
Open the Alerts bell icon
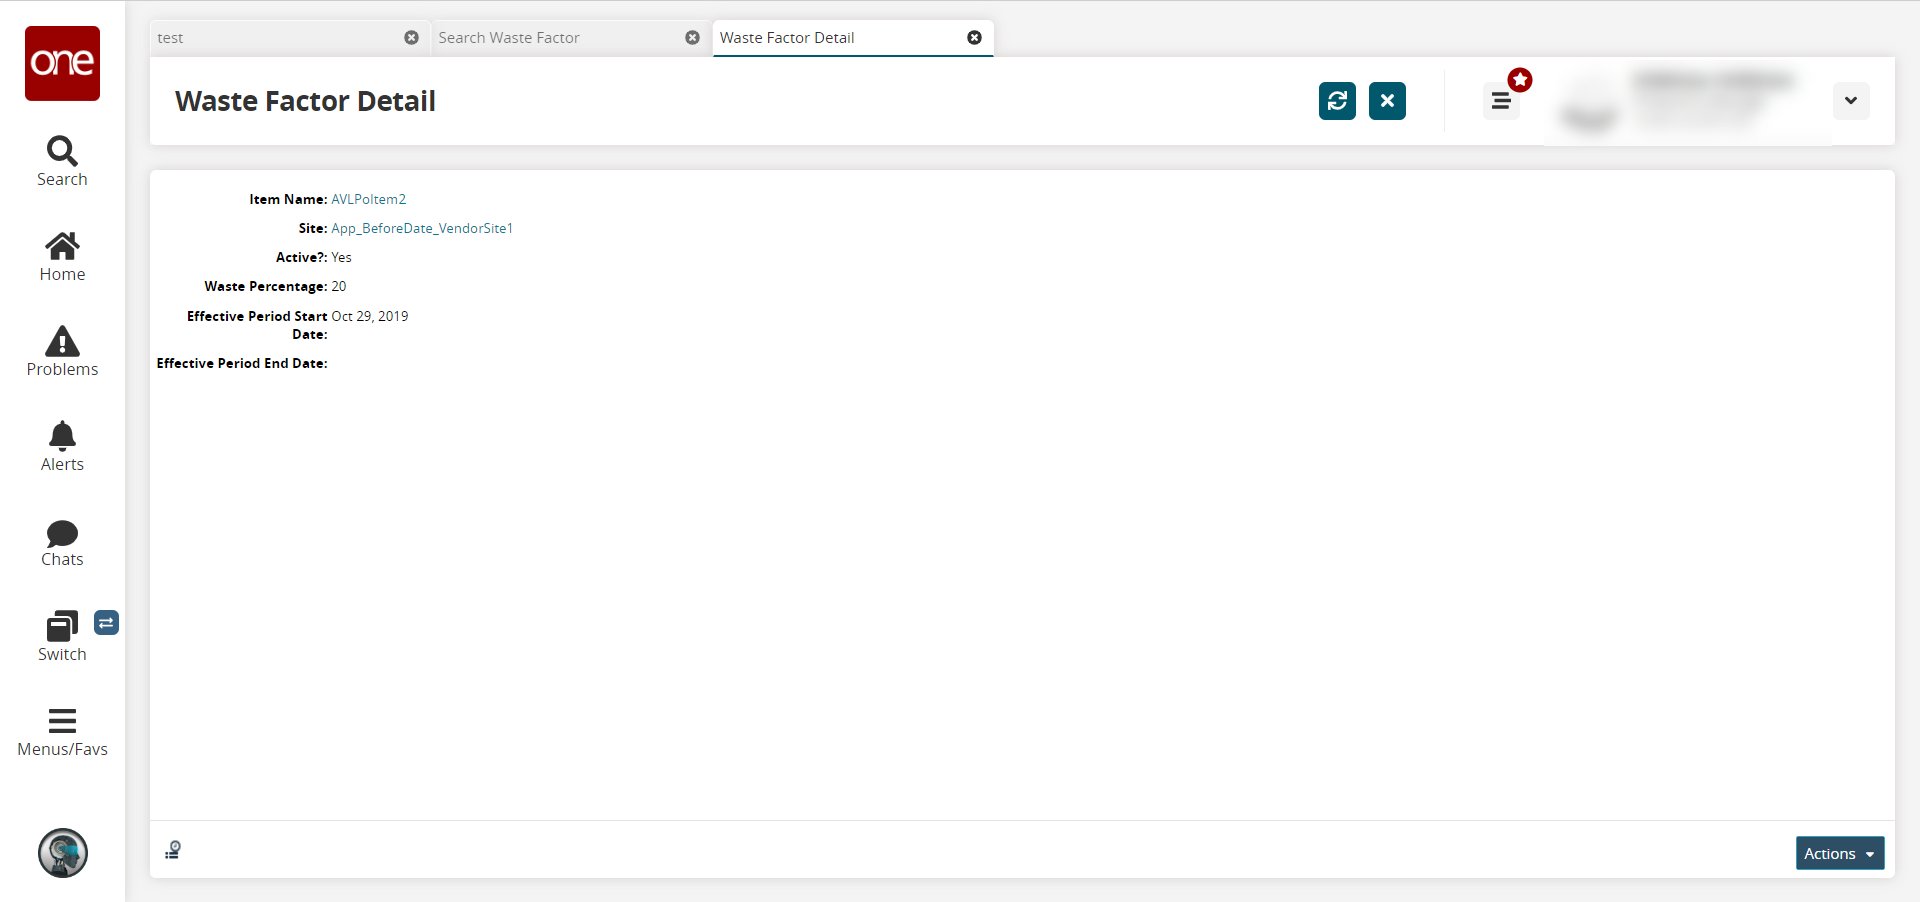click(x=62, y=447)
